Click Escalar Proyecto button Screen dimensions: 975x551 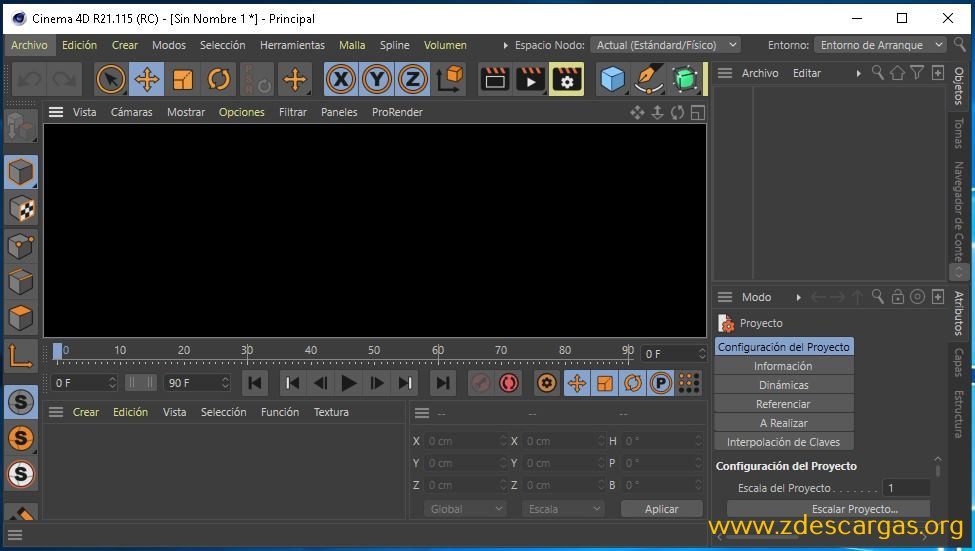pyautogui.click(x=829, y=509)
